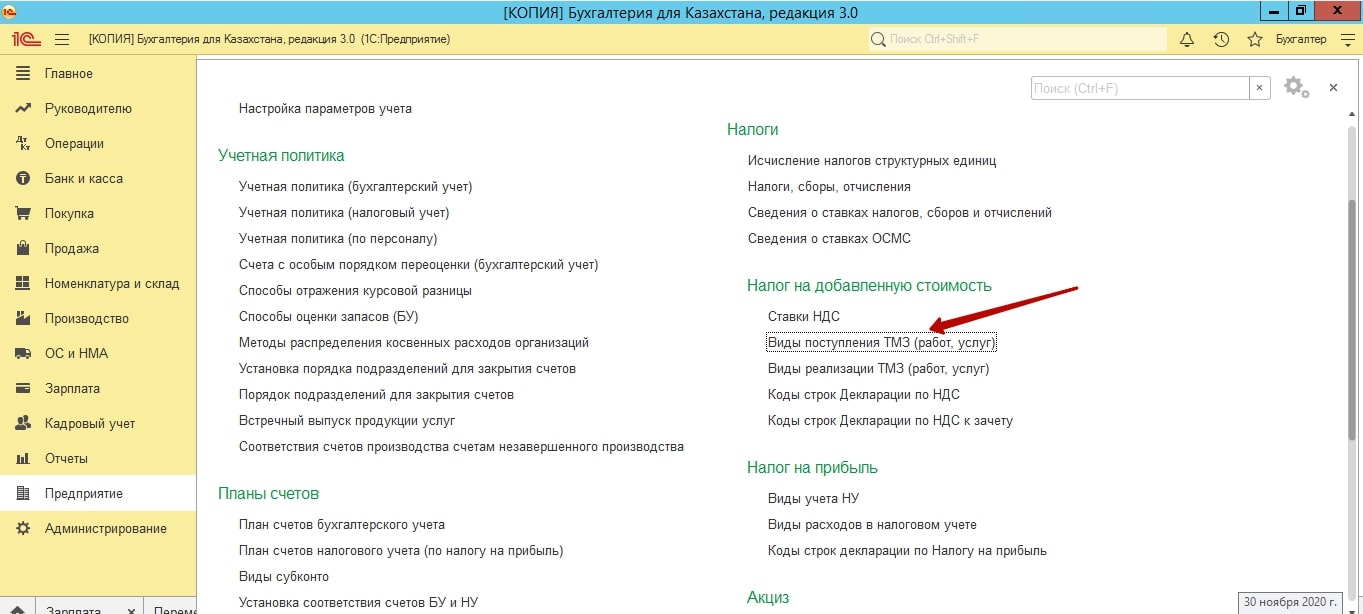This screenshot has width=1363, height=614.
Task: Click the notifications bell icon
Action: [x=1187, y=39]
